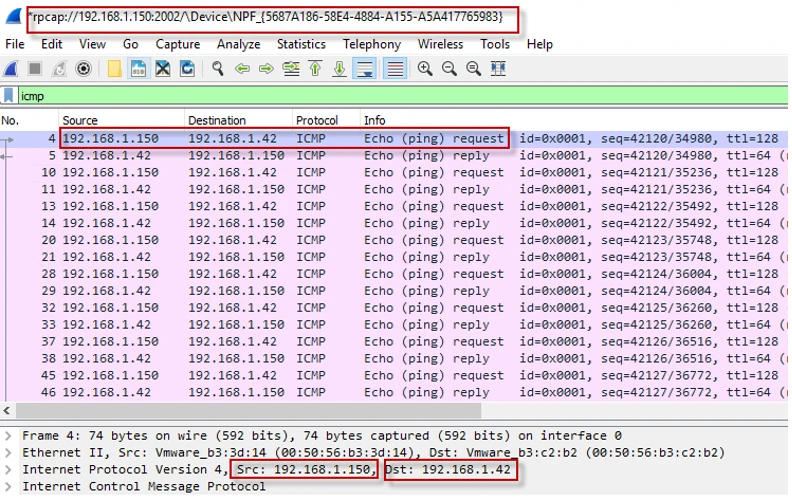Jump to the last packet icon
The width and height of the screenshot is (792, 502).
(x=339, y=69)
